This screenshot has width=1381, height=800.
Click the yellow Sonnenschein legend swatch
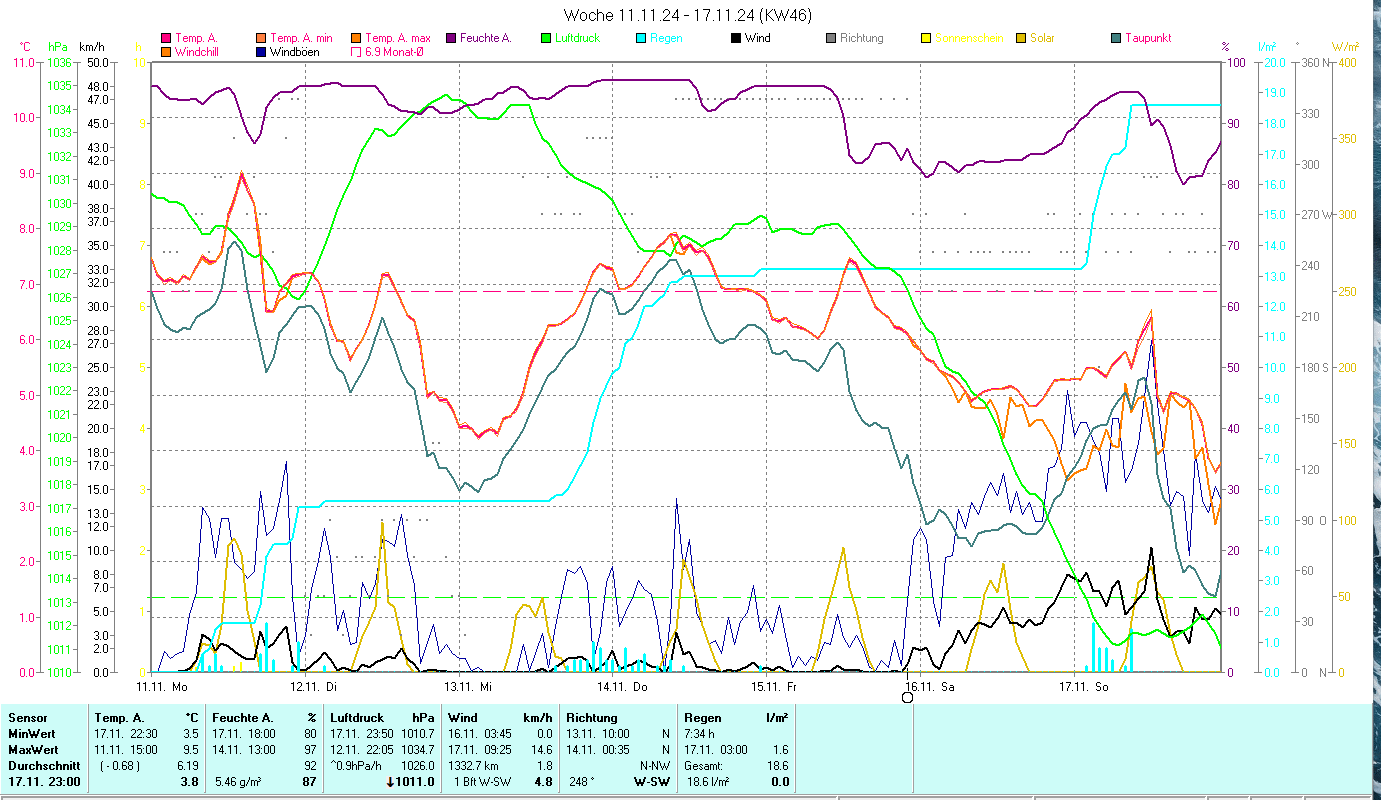(926, 38)
